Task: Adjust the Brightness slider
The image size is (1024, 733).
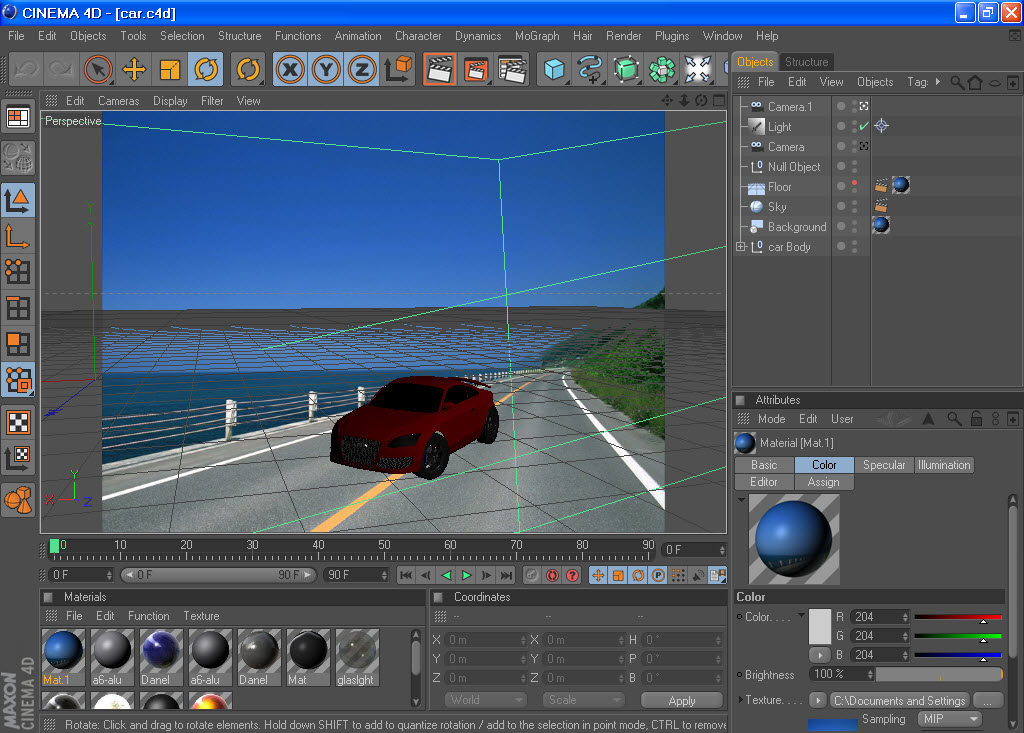Action: (938, 674)
